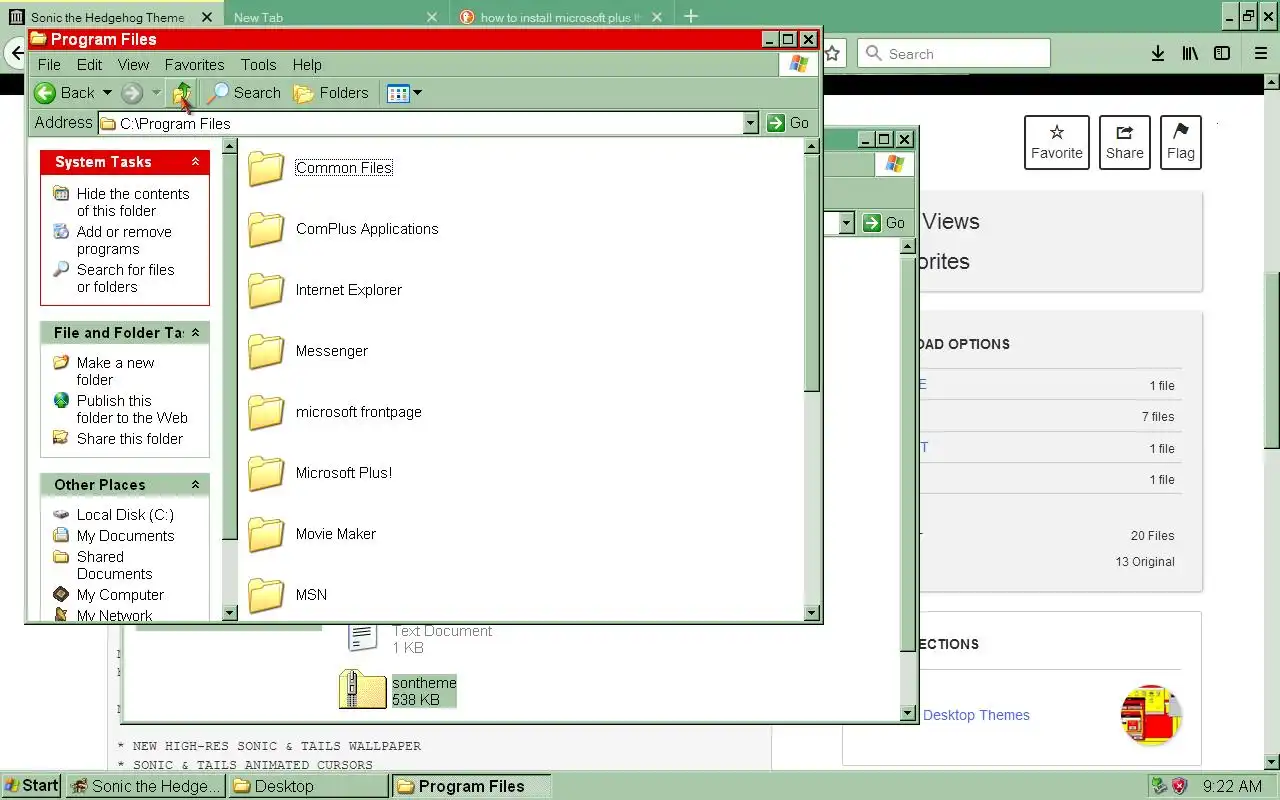Collapse the Other Places panel
1280x800 pixels.
point(196,485)
